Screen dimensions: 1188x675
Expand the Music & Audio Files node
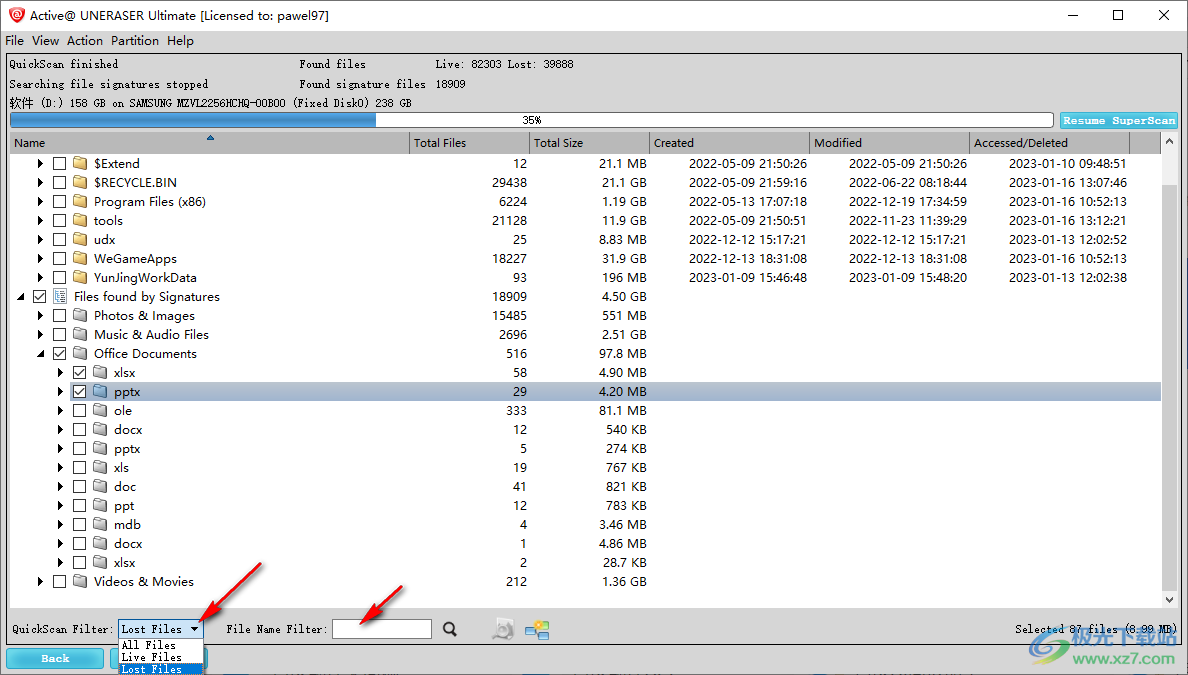40,334
